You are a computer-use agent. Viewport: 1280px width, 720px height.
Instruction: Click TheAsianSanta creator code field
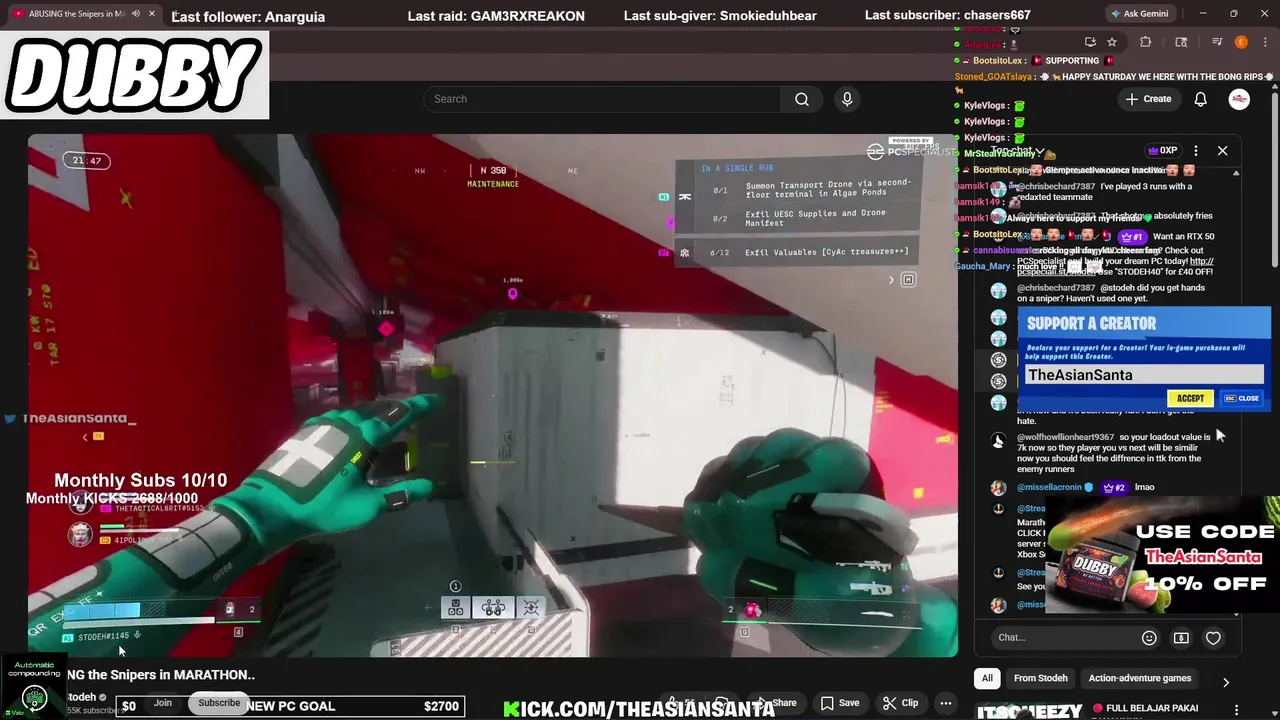1144,375
